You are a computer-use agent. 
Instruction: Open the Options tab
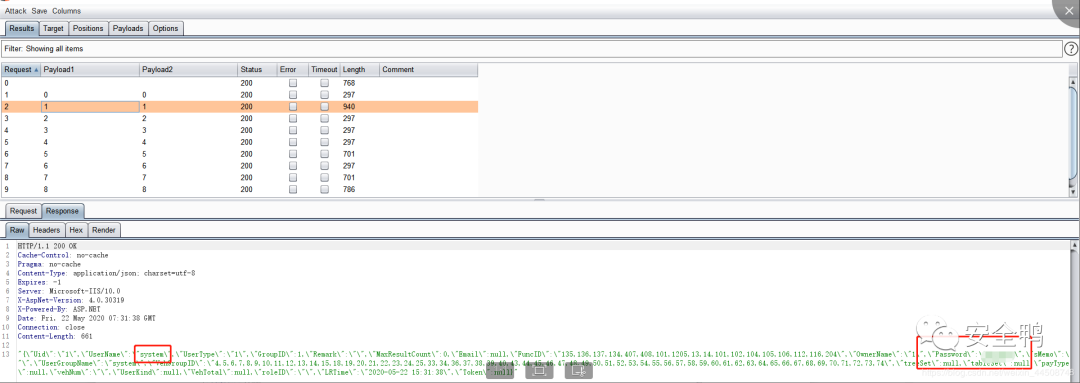coord(165,28)
